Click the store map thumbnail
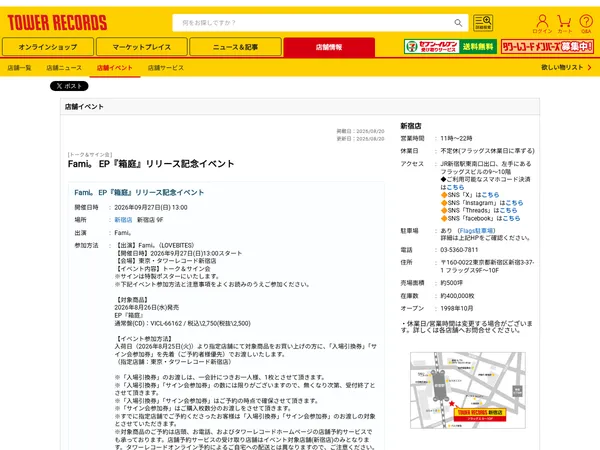The width and height of the screenshot is (600, 450). click(x=468, y=390)
